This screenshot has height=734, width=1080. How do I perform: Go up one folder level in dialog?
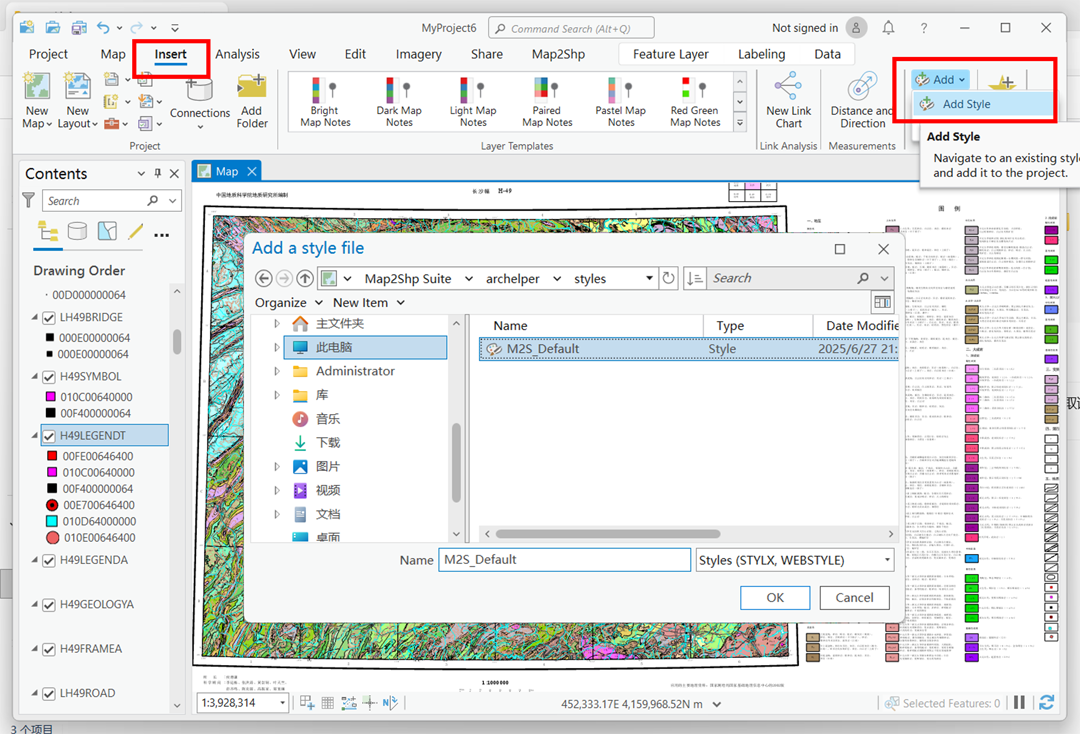[305, 279]
